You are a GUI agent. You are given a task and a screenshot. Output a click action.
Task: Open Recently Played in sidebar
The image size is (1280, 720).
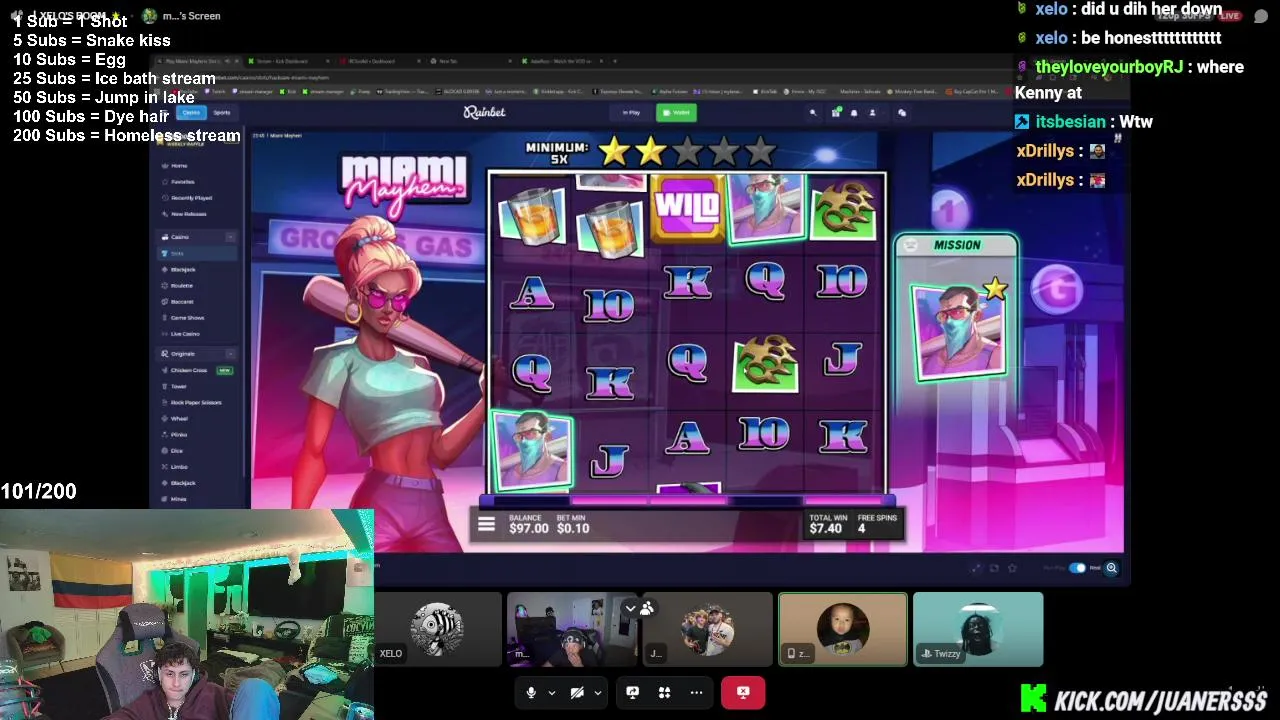pos(191,197)
